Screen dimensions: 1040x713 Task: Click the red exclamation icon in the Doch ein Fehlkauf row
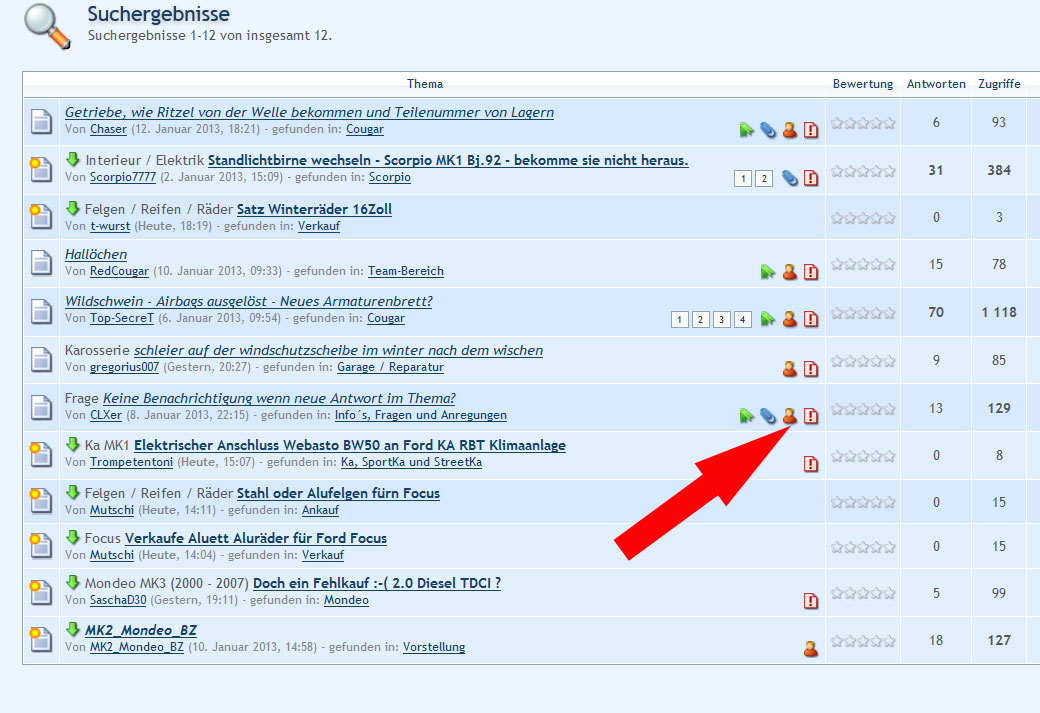pyautogui.click(x=811, y=601)
